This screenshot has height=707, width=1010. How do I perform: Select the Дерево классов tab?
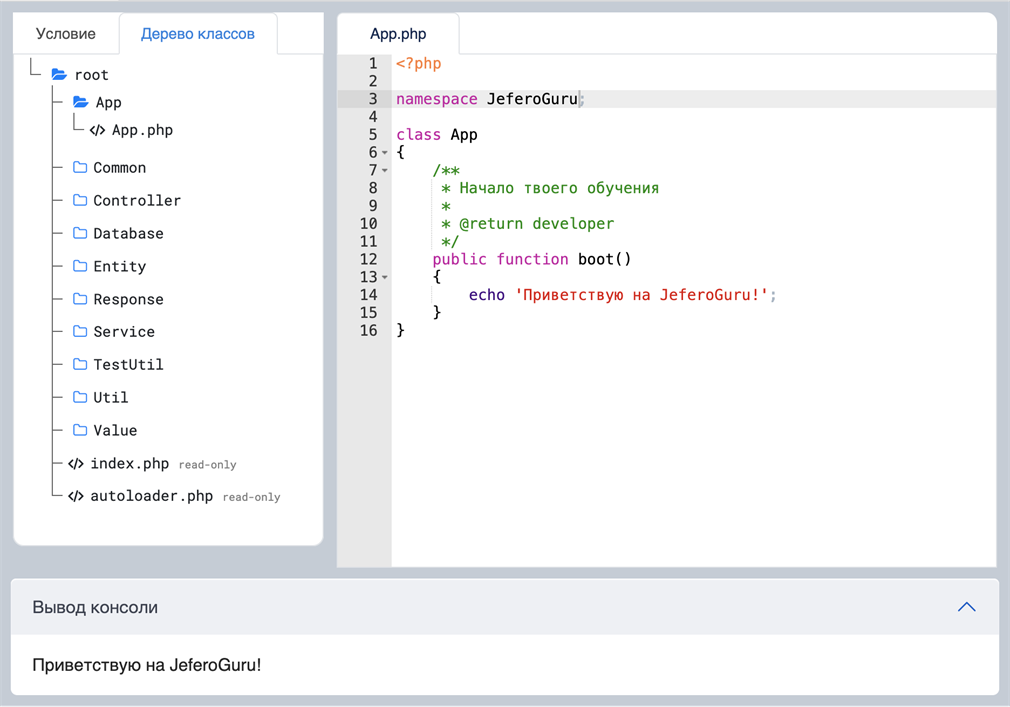[198, 34]
